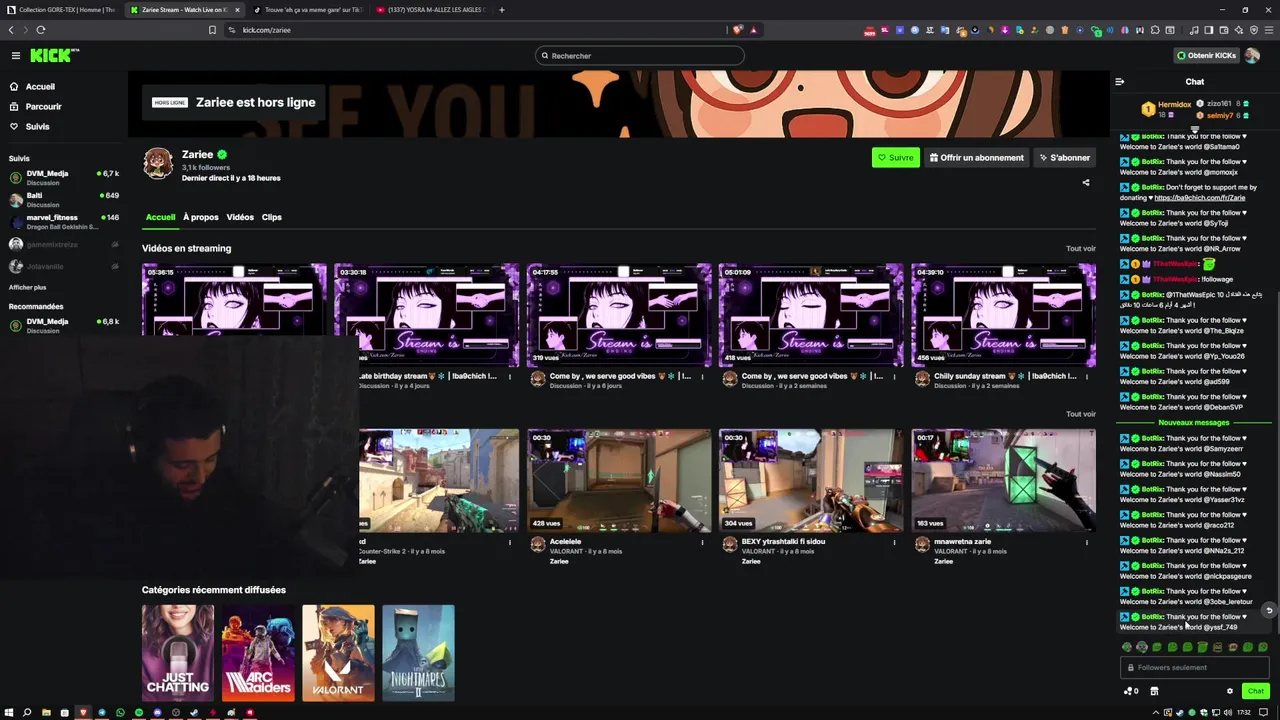Image resolution: width=1280 pixels, height=720 pixels.
Task: Click the Nouveaux messages divider label
Action: pyautogui.click(x=1194, y=423)
